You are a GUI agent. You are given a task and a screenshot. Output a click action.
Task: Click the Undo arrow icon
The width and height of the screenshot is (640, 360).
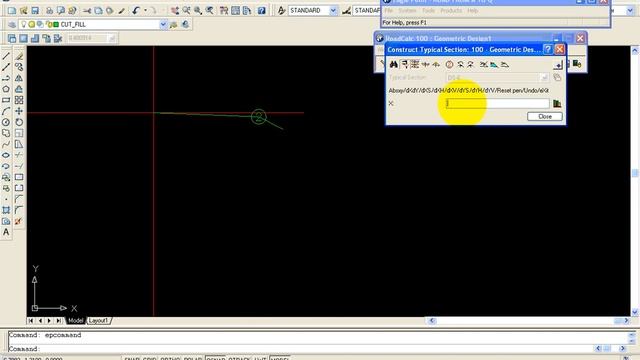(136, 11)
